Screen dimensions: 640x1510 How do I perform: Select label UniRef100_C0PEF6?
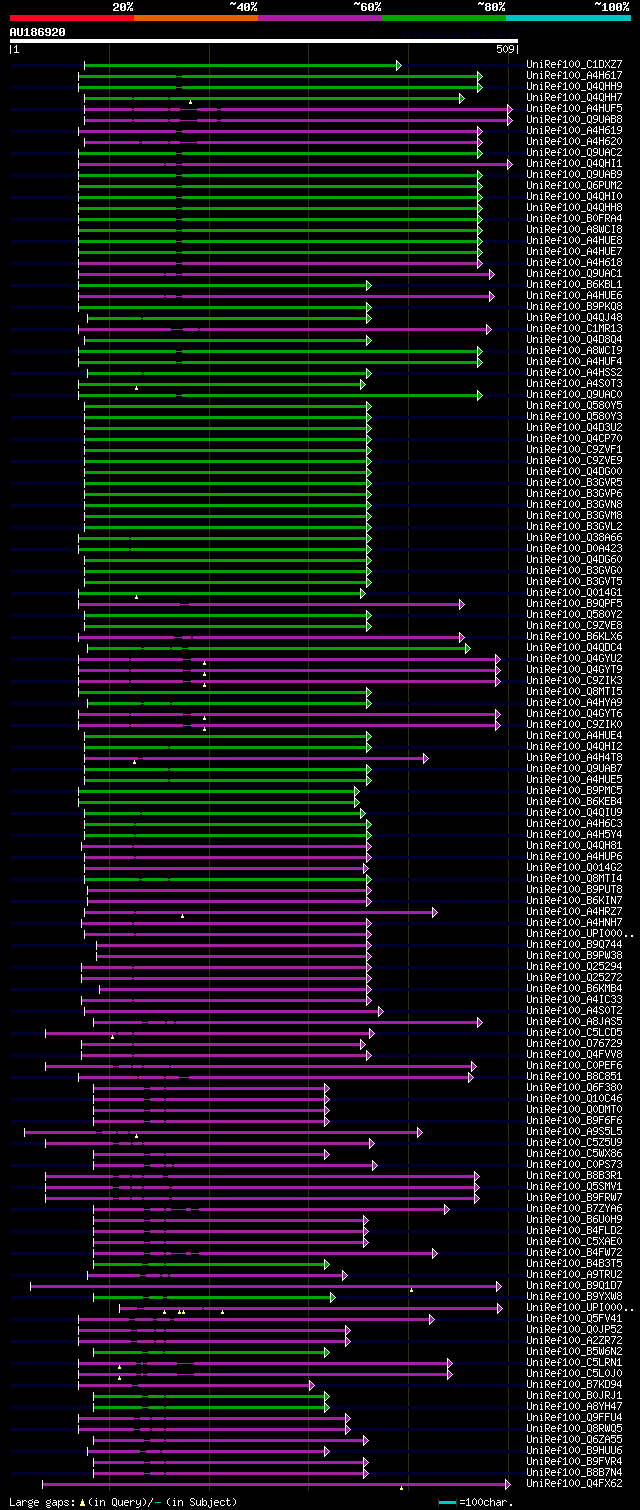tap(574, 1066)
